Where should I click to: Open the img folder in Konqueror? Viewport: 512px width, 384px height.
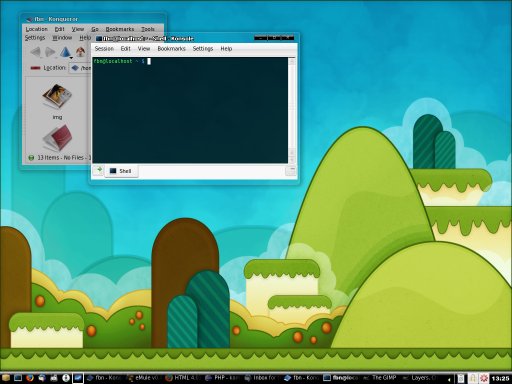(x=57, y=101)
